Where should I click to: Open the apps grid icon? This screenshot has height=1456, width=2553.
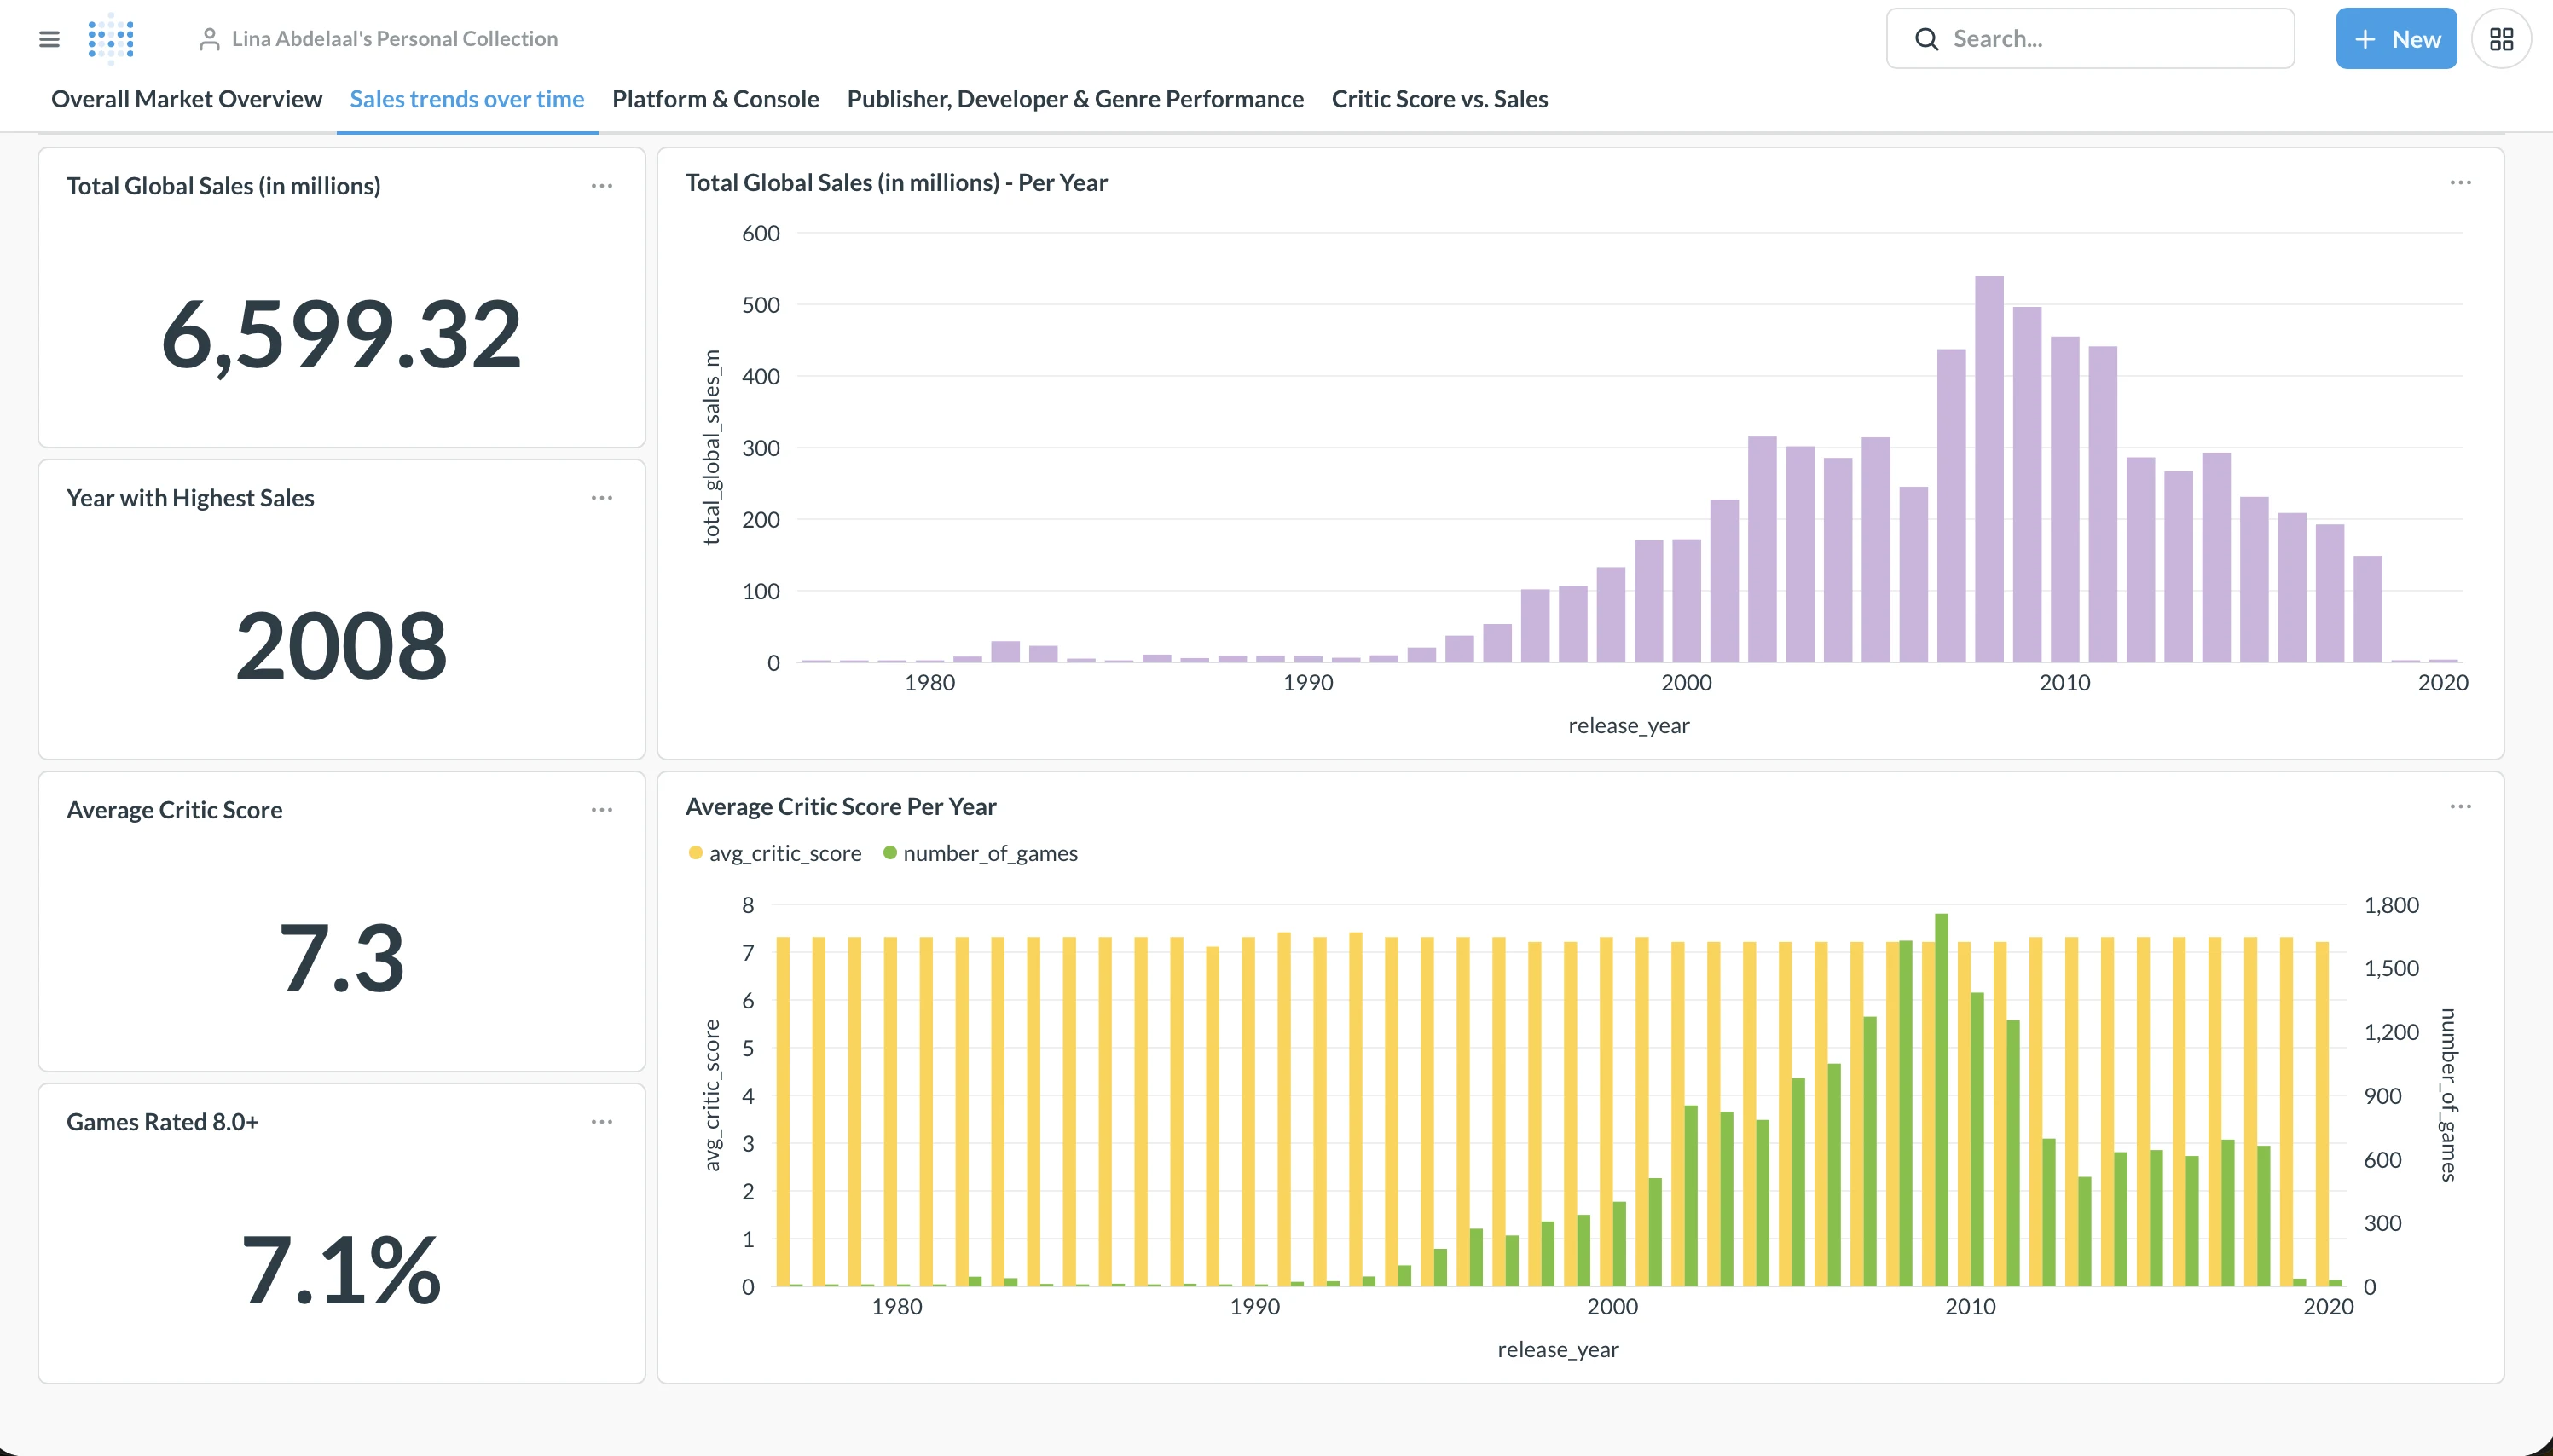[2501, 39]
